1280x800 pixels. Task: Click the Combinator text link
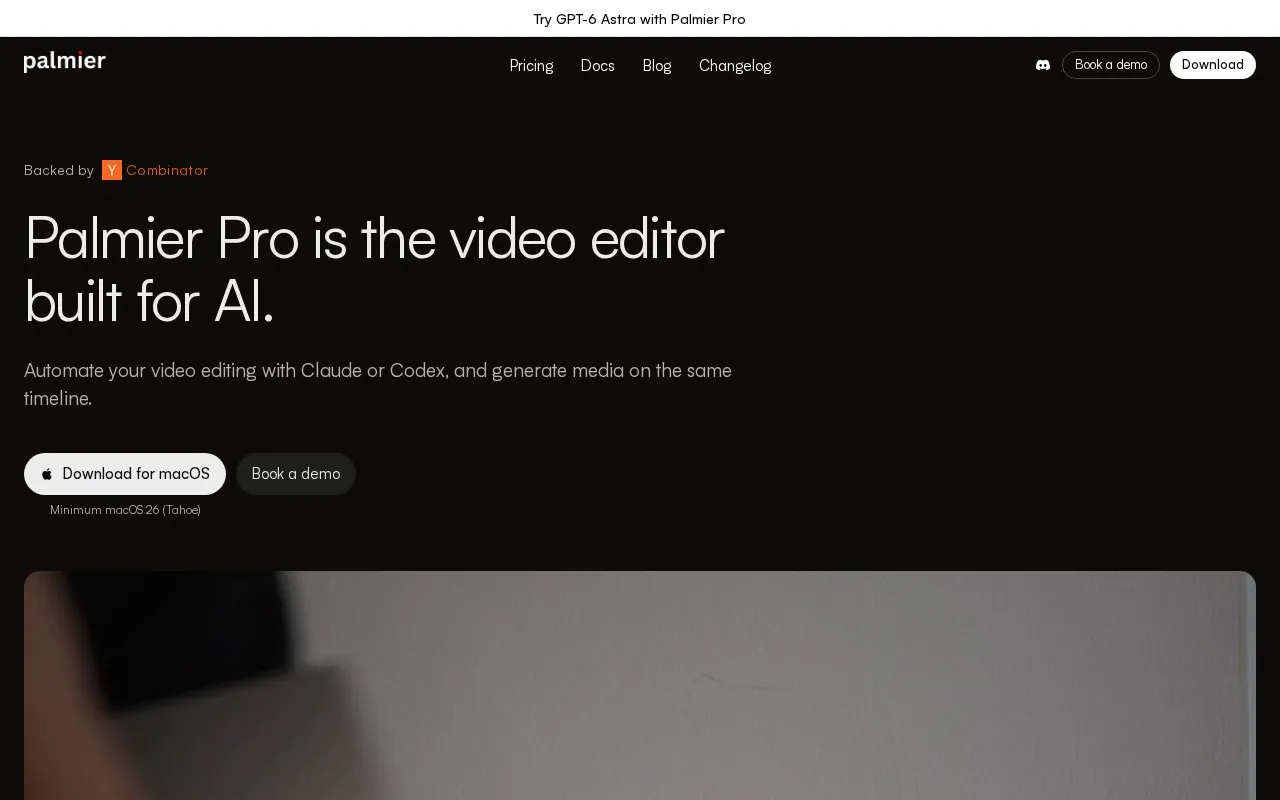pyautogui.click(x=167, y=170)
